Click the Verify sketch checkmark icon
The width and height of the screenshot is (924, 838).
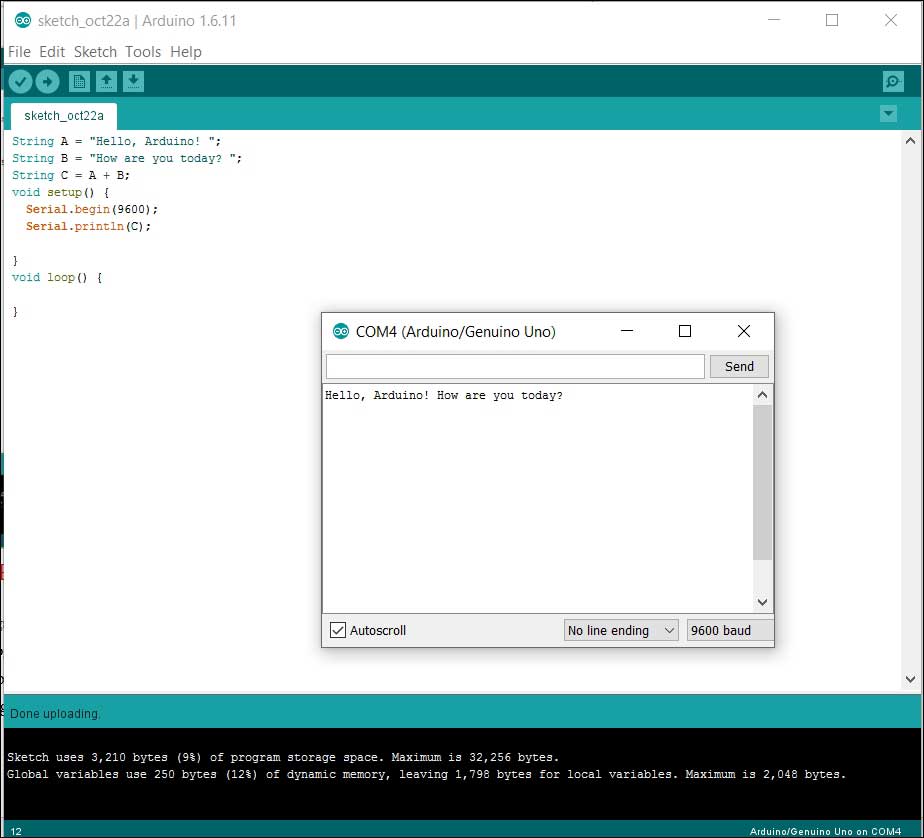pyautogui.click(x=20, y=82)
